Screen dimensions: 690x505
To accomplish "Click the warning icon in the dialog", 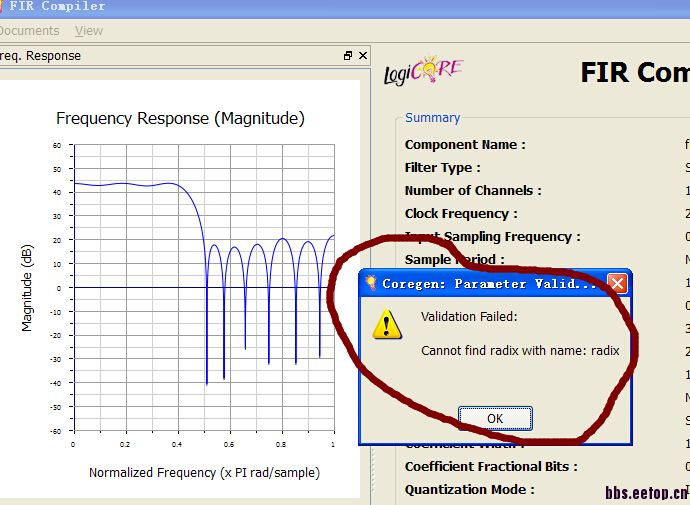I will pyautogui.click(x=387, y=324).
